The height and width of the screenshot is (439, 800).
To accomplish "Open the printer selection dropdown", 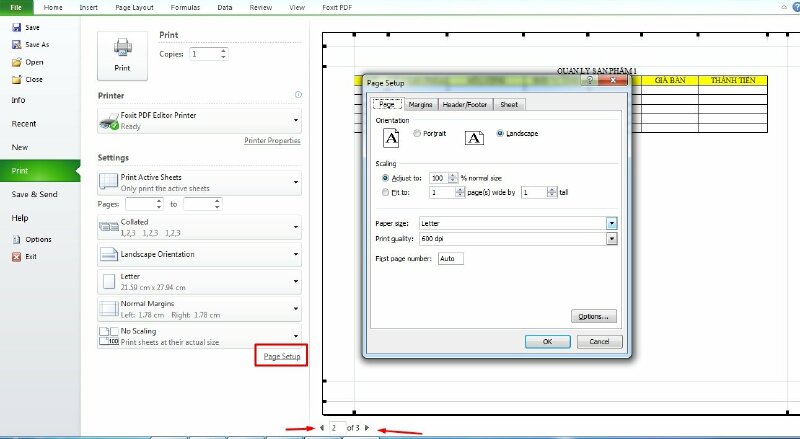I will pos(296,120).
